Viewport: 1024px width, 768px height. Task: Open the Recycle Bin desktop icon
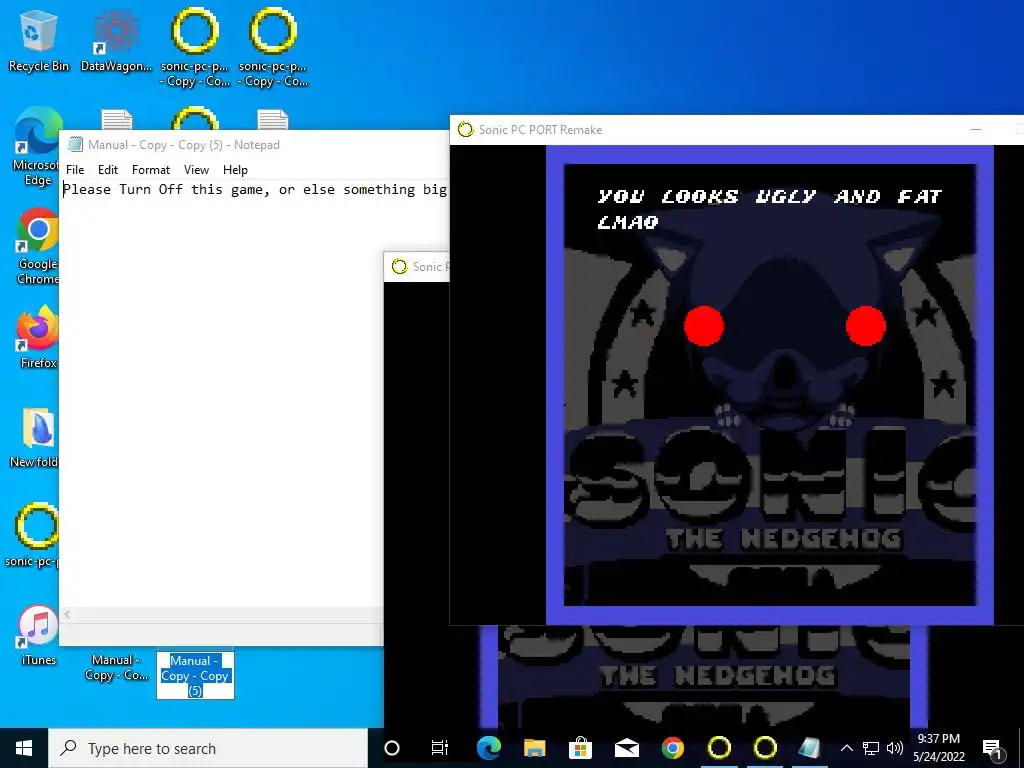[x=38, y=40]
